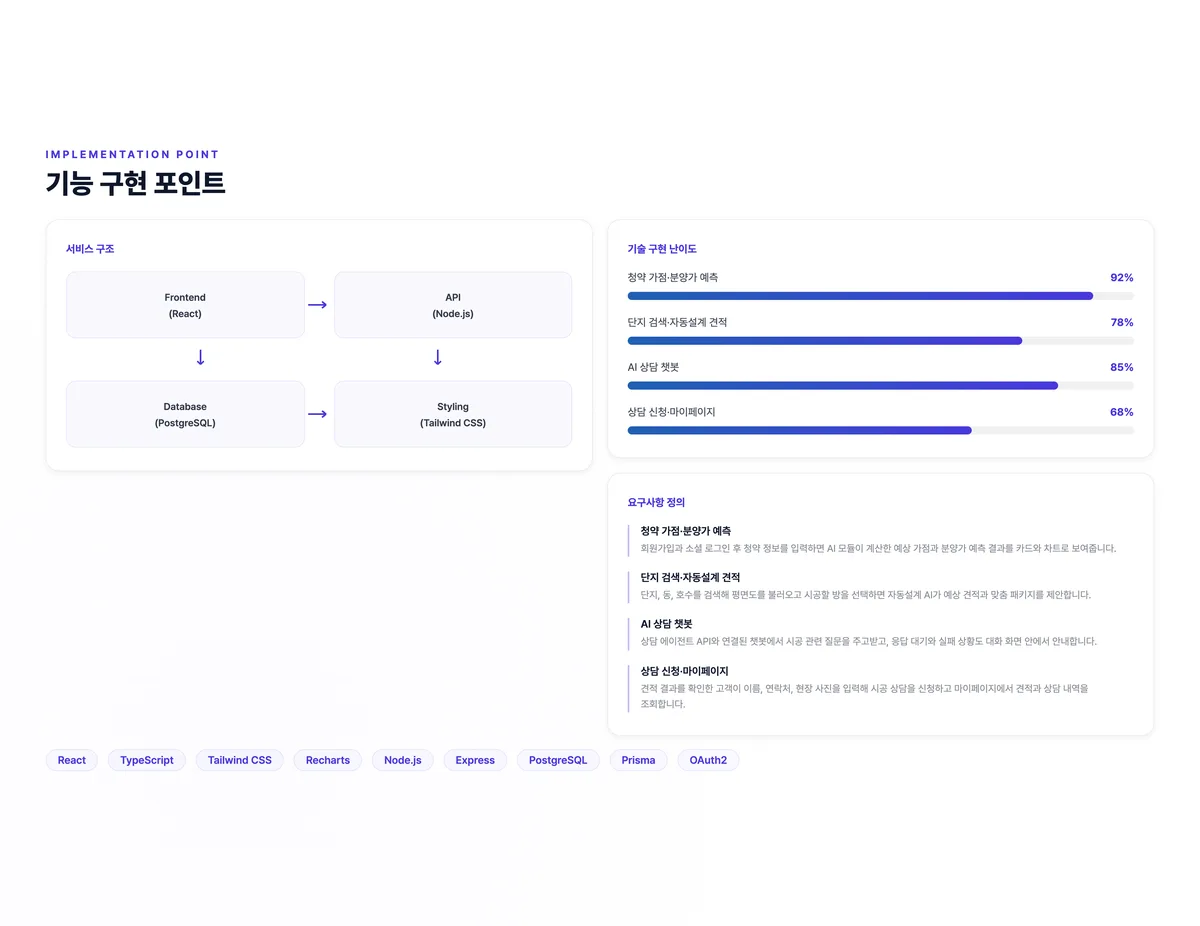Image resolution: width=1200 pixels, height=926 pixels.
Task: Click the 청약 가점·분양가 예측 requirement heading
Action: coord(686,531)
